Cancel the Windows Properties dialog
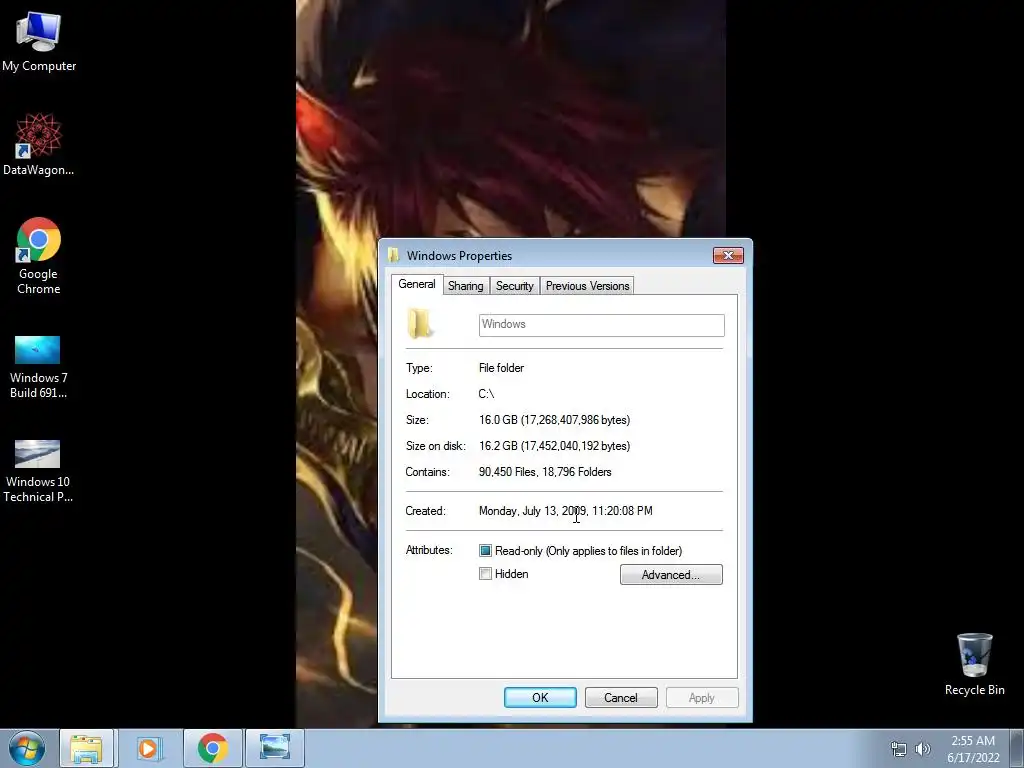Screen dimensions: 1024x768 click(x=620, y=697)
